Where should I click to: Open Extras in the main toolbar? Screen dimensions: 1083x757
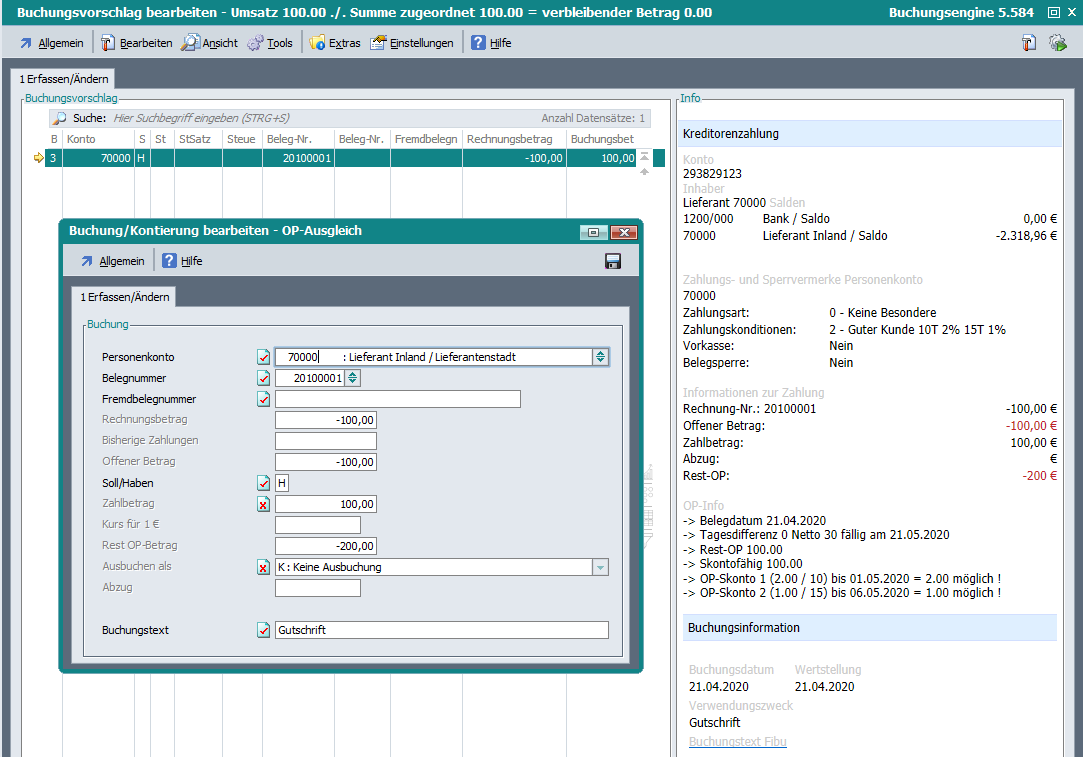(334, 43)
